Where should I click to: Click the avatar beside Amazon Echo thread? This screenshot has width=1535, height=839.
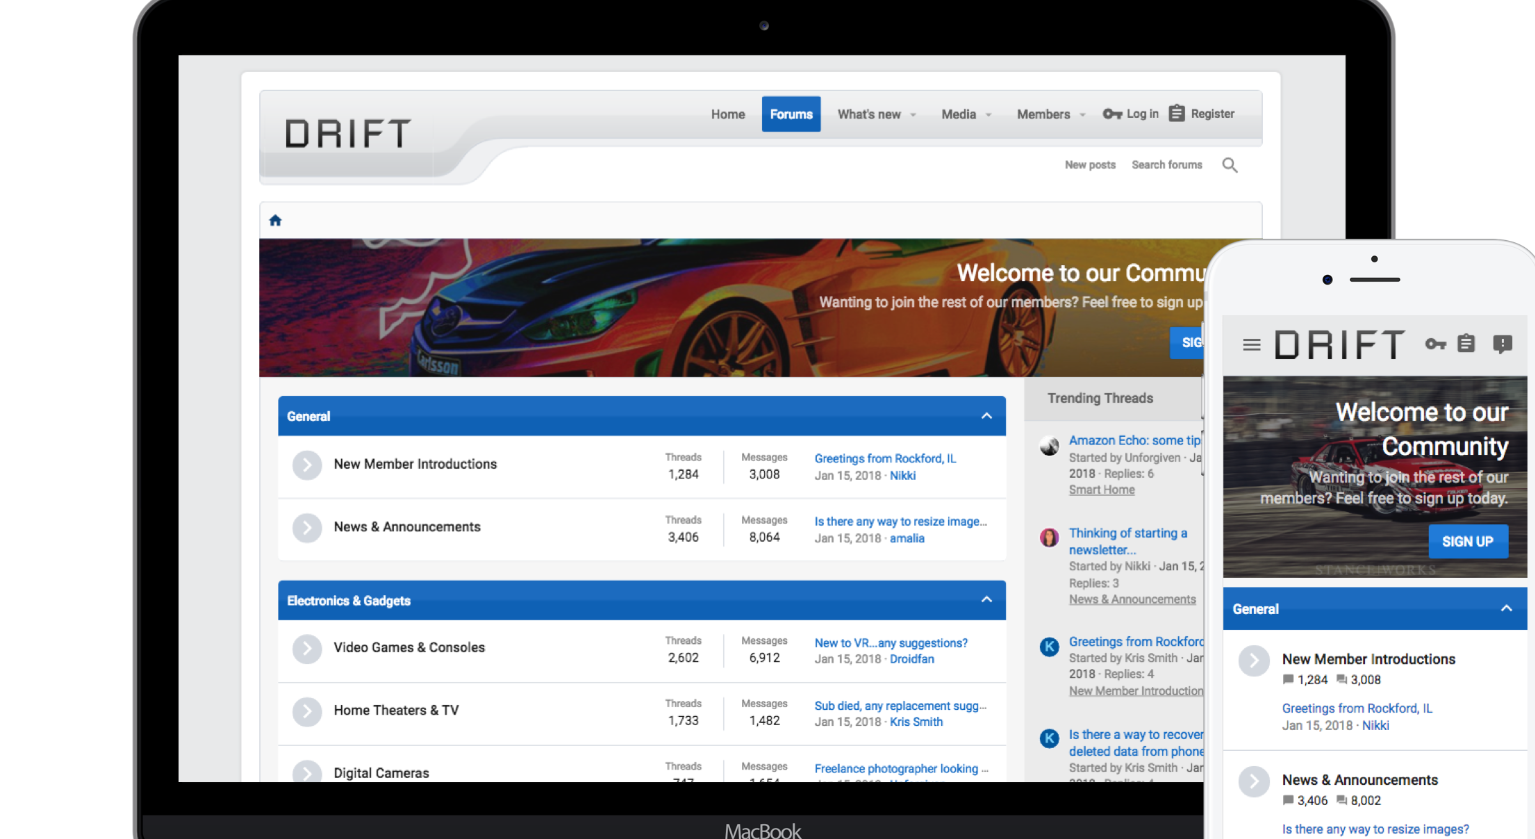click(x=1049, y=446)
